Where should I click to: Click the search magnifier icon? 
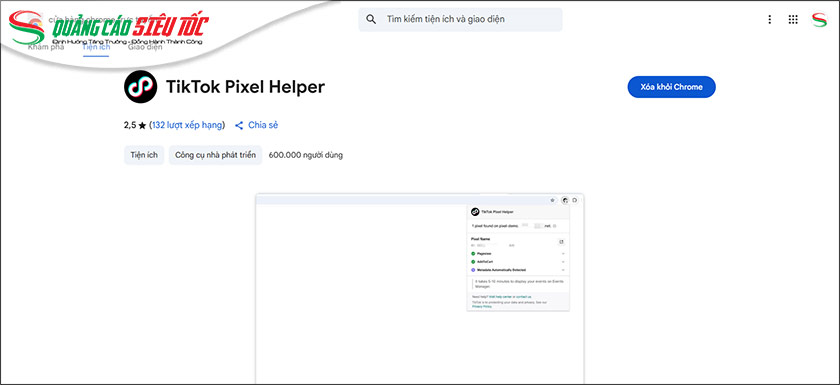[371, 19]
